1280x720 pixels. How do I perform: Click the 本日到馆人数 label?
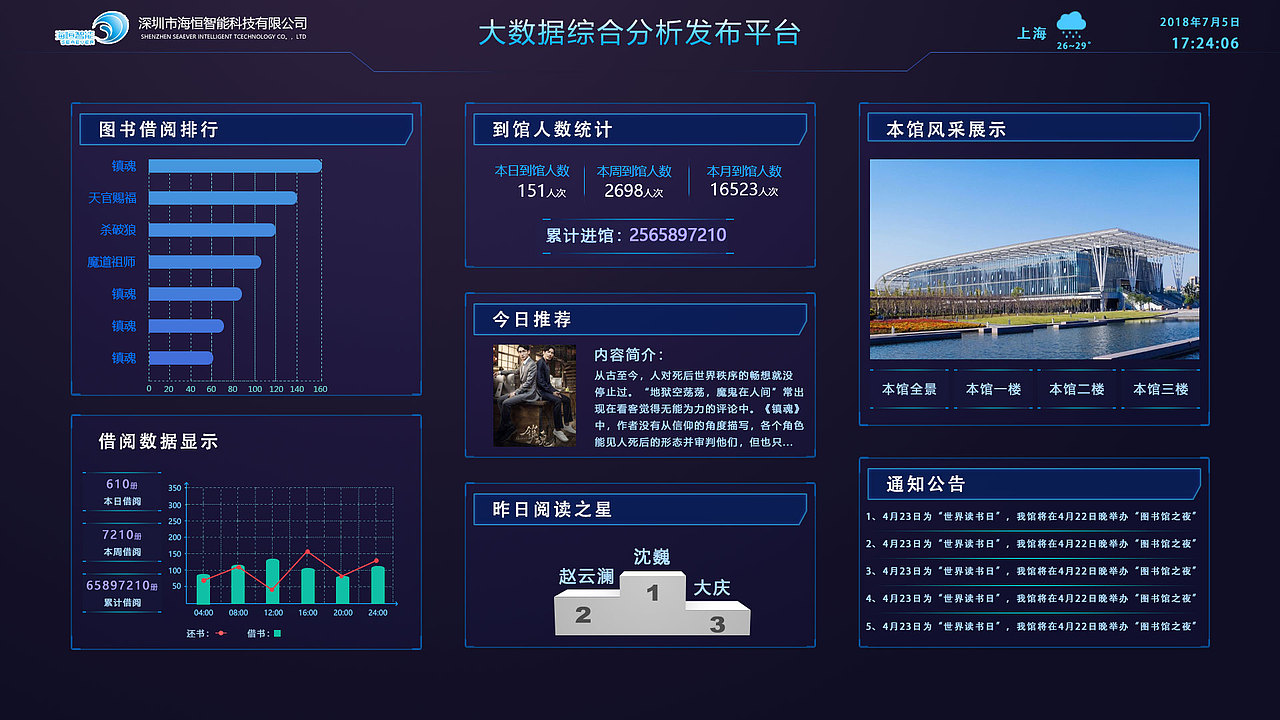(532, 171)
